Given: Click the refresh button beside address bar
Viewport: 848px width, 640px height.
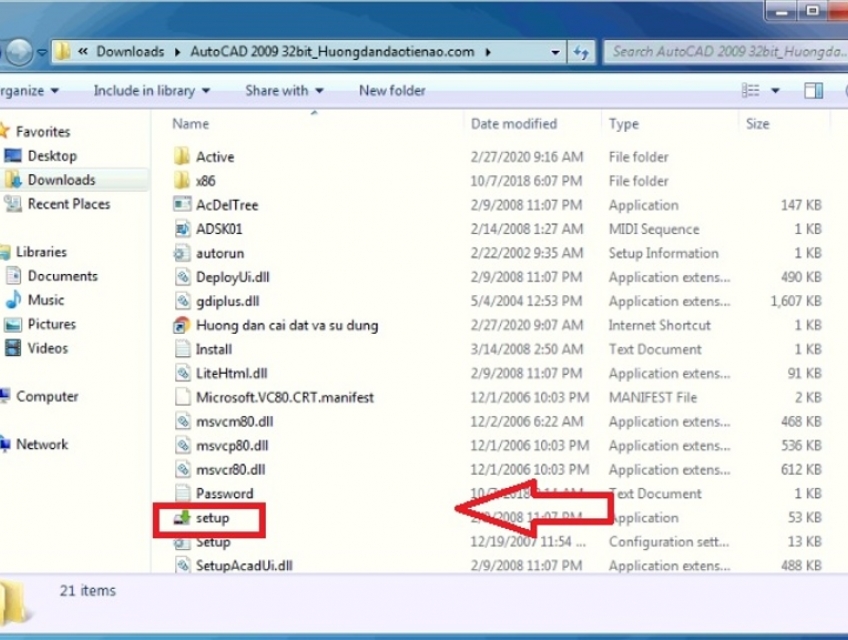Looking at the screenshot, I should click(581, 51).
